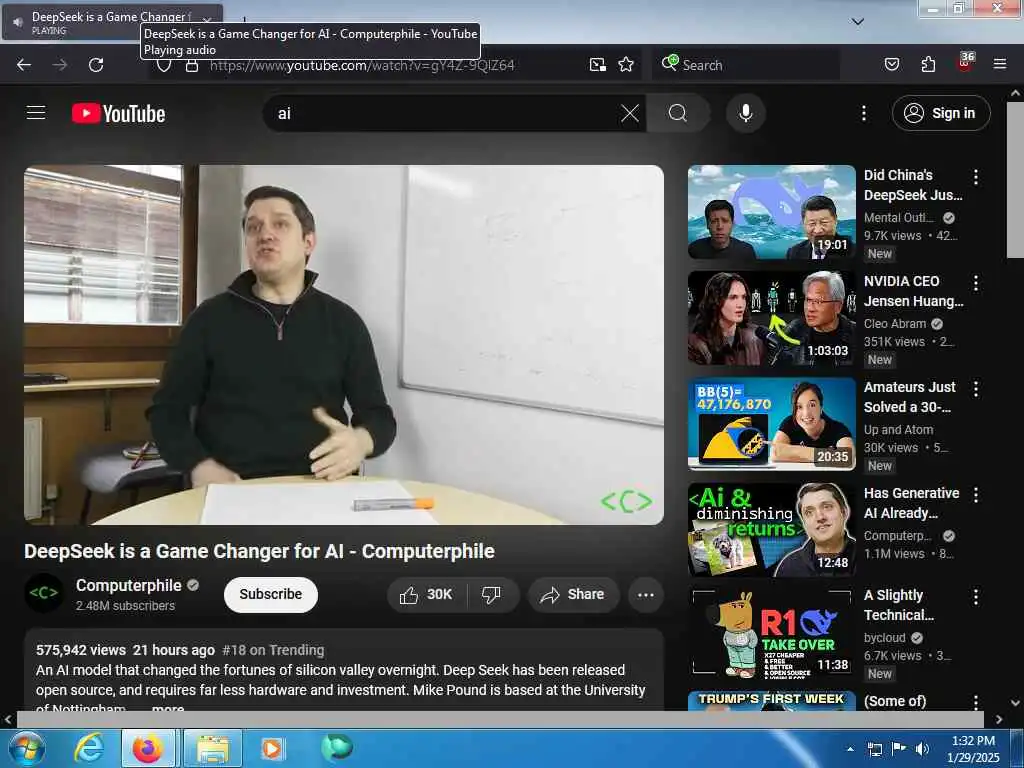The width and height of the screenshot is (1024, 768).
Task: Open the NVIDIA CEO Jensen Huang thumbnail
Action: point(771,318)
